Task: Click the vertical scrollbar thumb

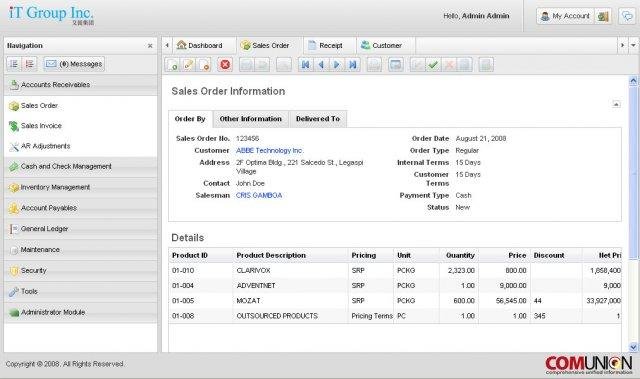Action: (633, 172)
